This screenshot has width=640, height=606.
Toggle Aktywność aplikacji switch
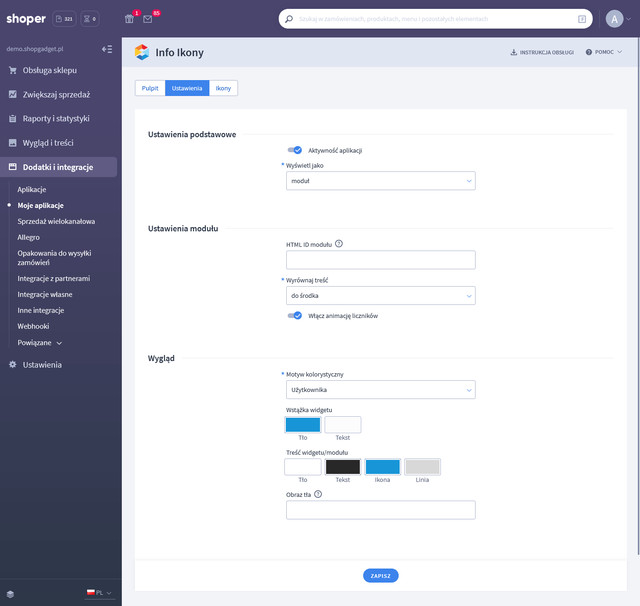tap(294, 150)
